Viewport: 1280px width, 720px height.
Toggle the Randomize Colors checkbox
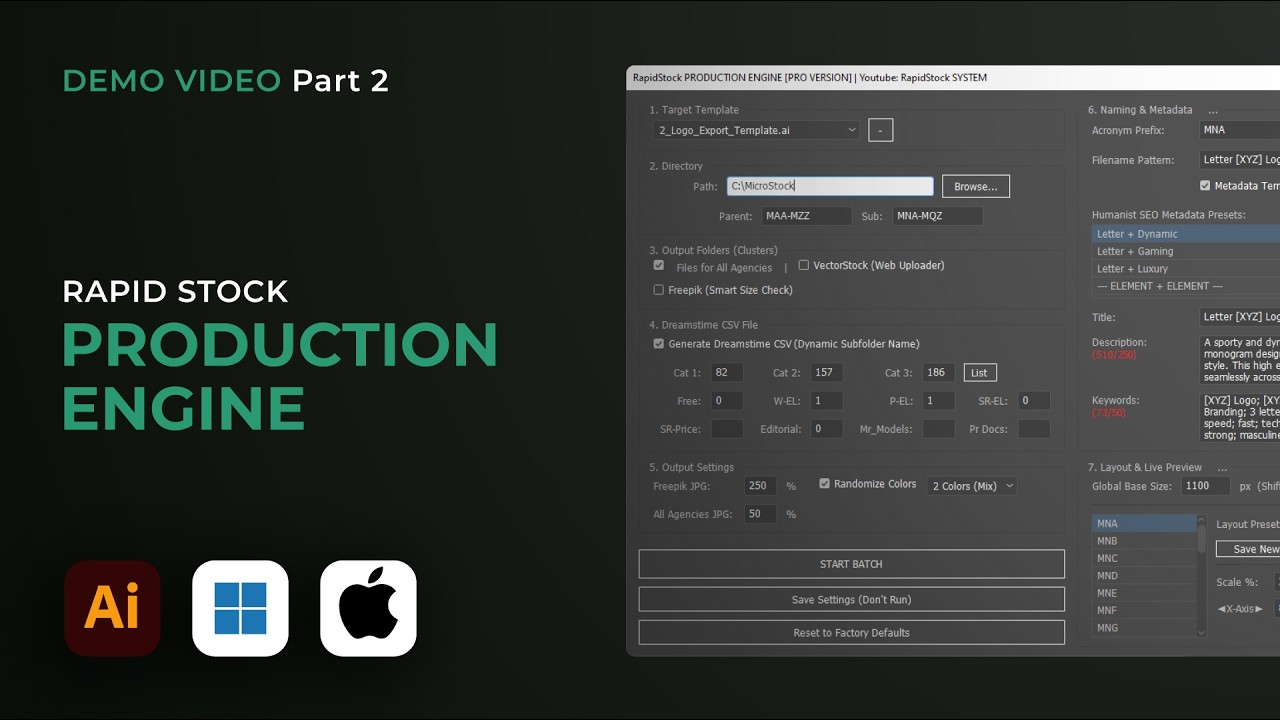(825, 484)
